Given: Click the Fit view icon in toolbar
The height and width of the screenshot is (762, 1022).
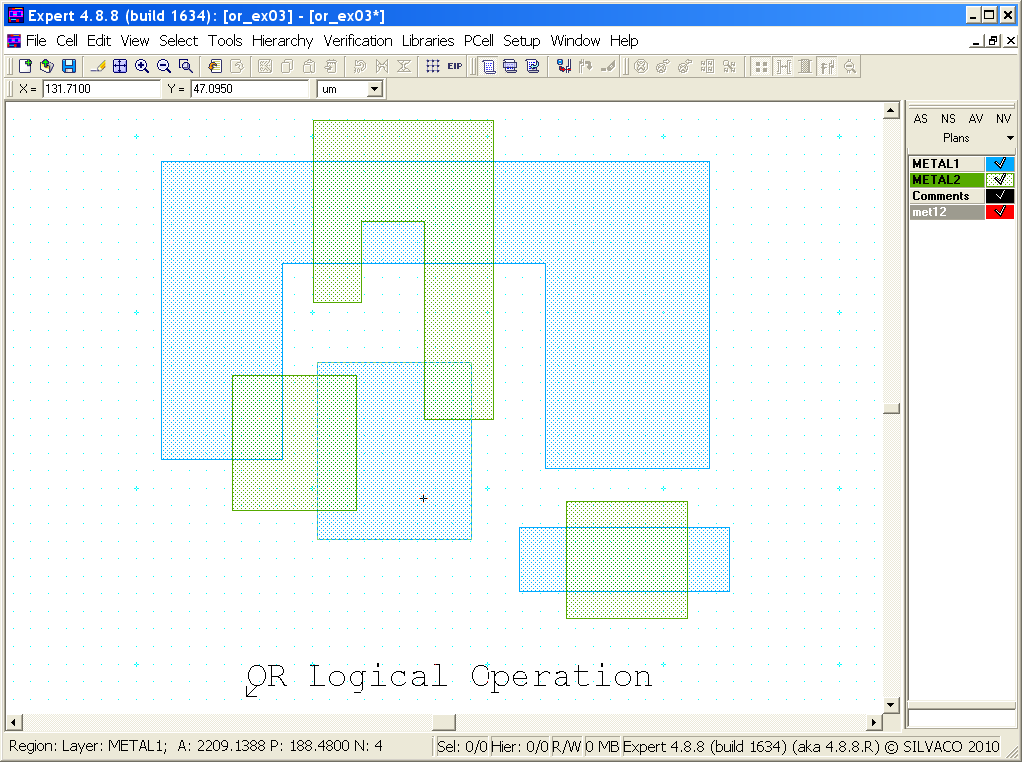Looking at the screenshot, I should (x=120, y=66).
